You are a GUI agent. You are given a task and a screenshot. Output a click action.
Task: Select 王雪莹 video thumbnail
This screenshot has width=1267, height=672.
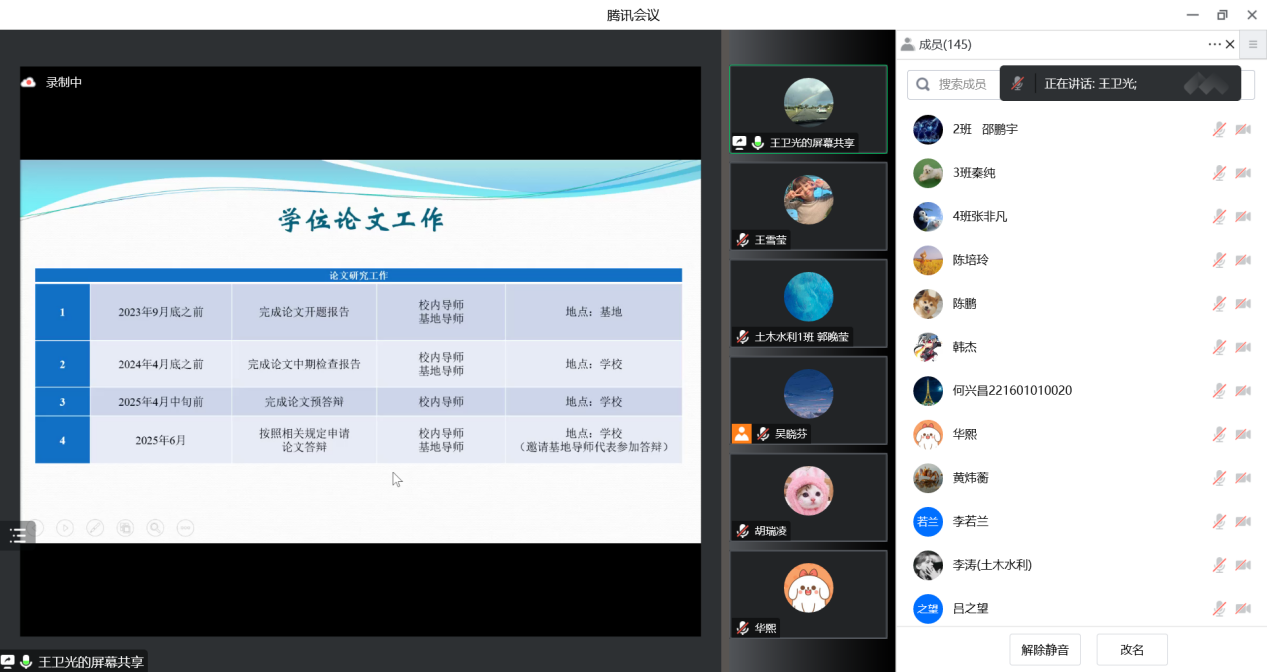pyautogui.click(x=808, y=206)
